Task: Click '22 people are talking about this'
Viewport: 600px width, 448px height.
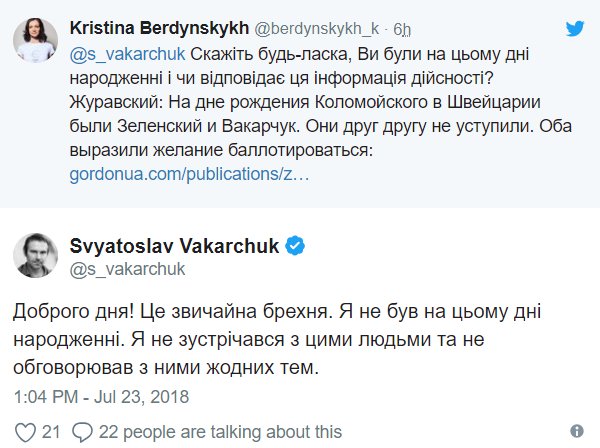Action: coord(220,432)
